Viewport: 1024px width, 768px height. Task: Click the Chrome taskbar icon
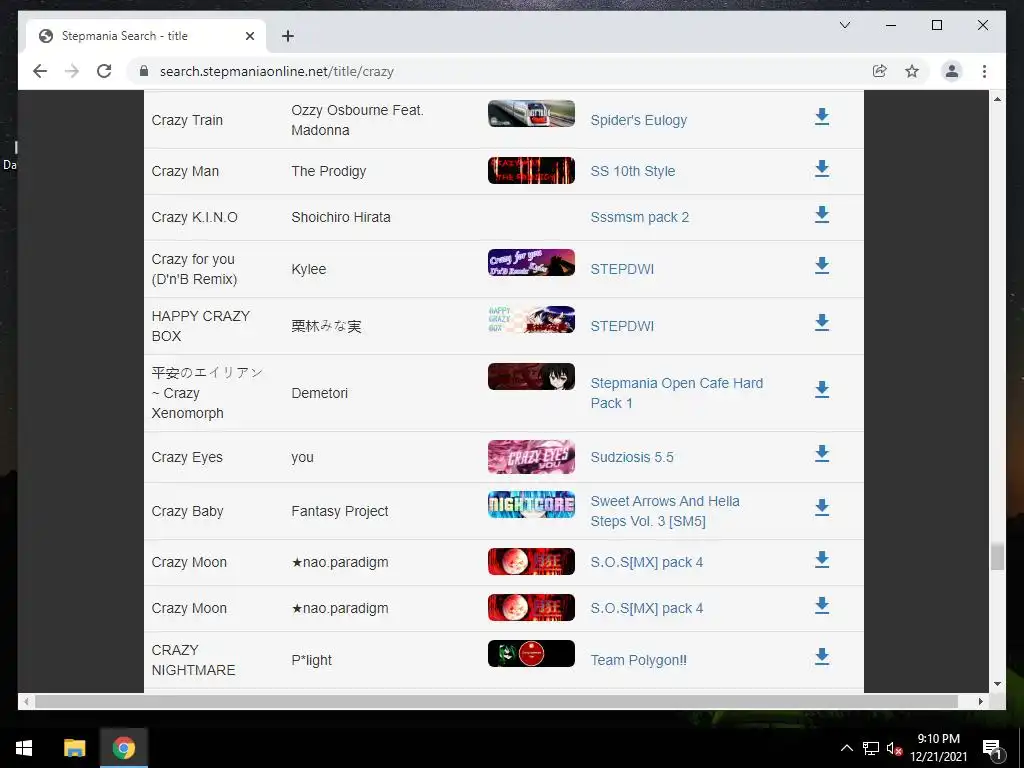[123, 748]
